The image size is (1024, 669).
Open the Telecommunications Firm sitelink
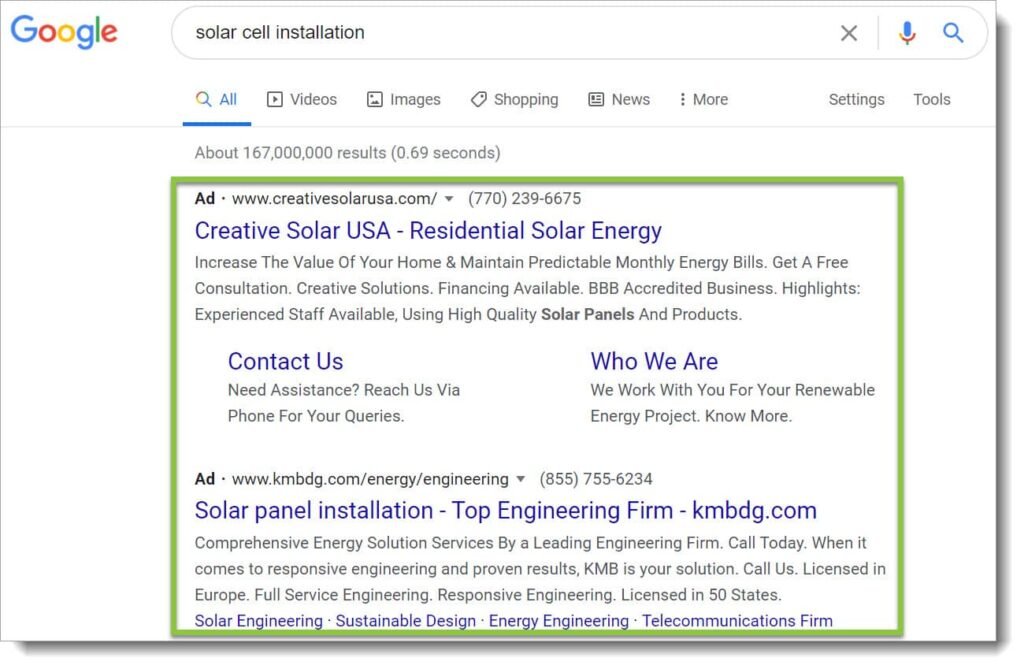pos(737,621)
